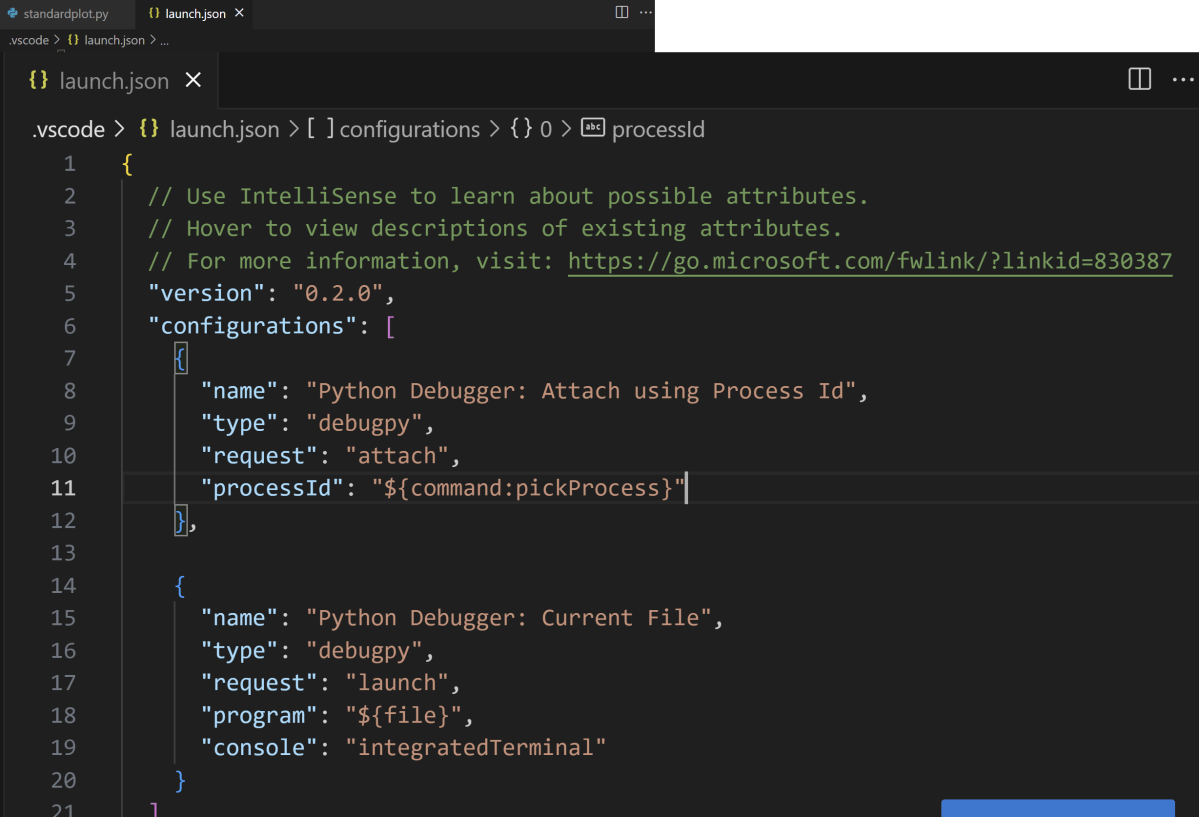
Task: Click the Split Editor Right icon
Action: tap(1139, 80)
